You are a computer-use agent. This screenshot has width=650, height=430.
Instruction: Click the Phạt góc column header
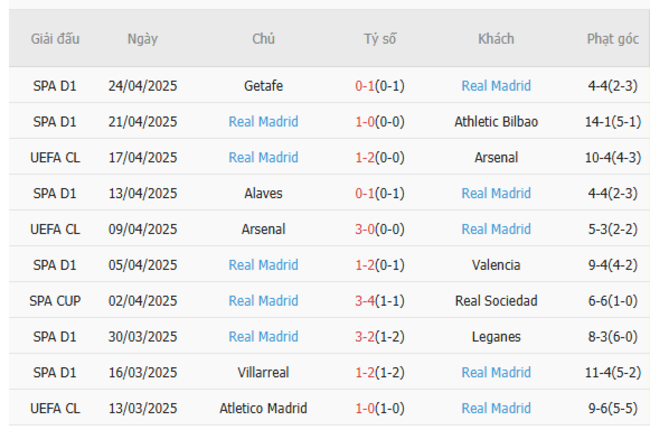pos(612,39)
